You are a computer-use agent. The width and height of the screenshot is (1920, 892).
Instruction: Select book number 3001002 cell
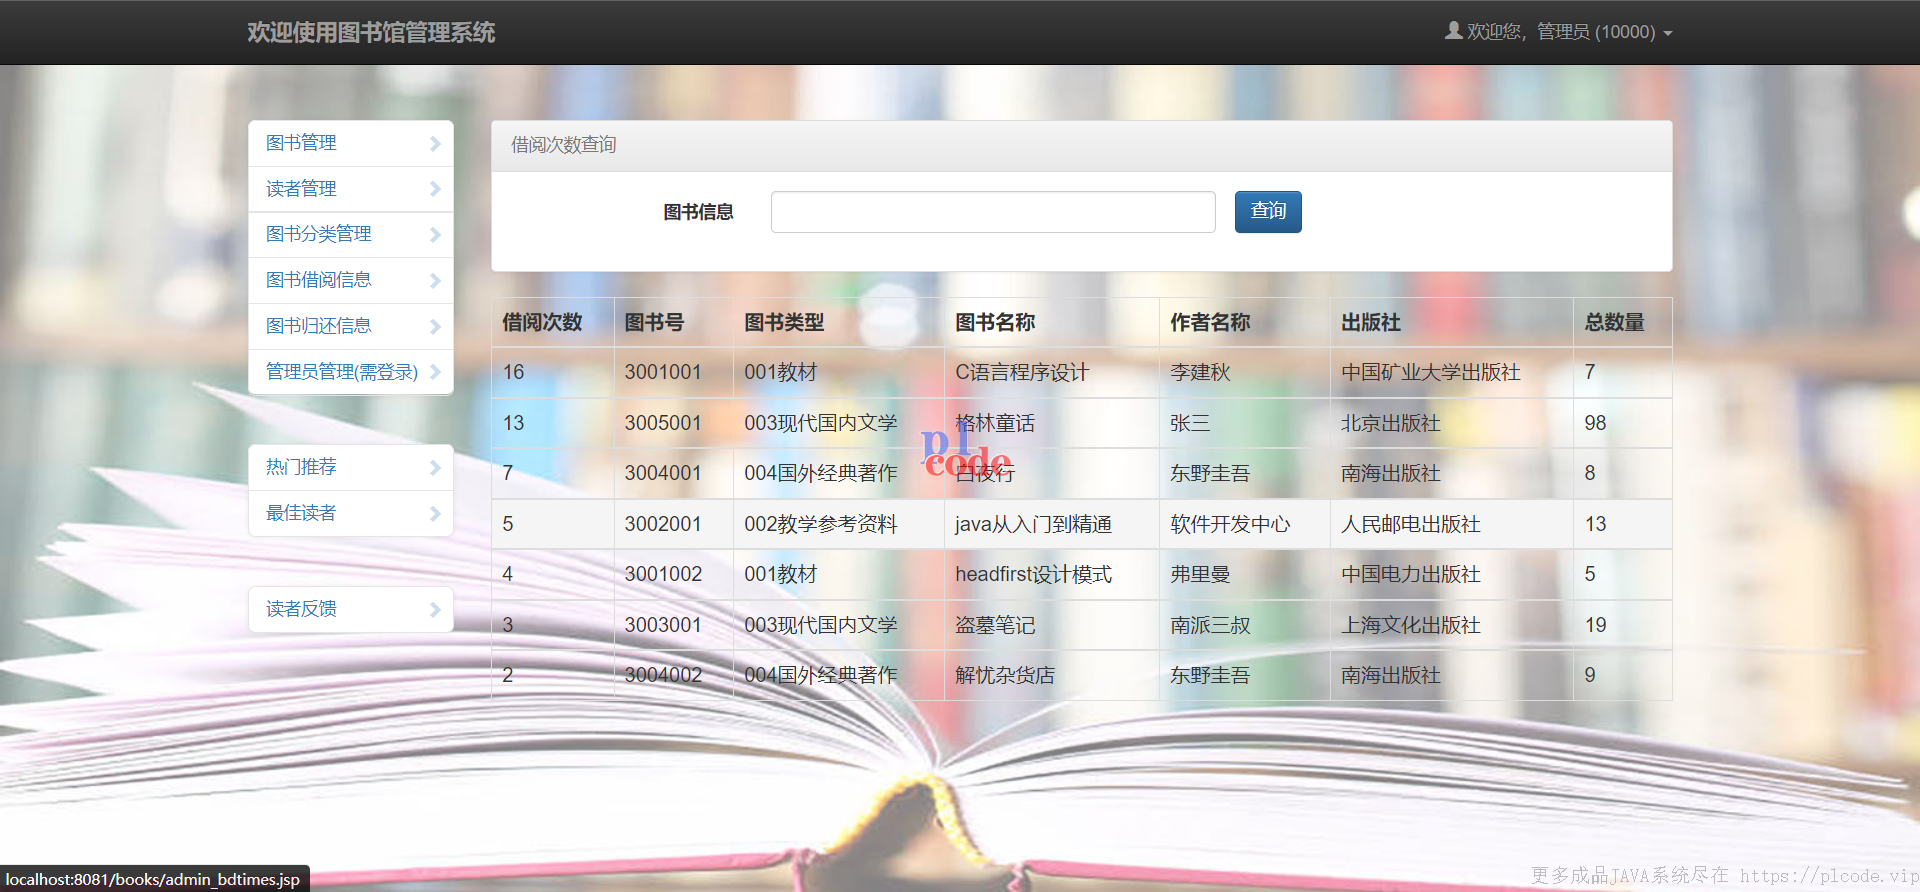point(673,574)
